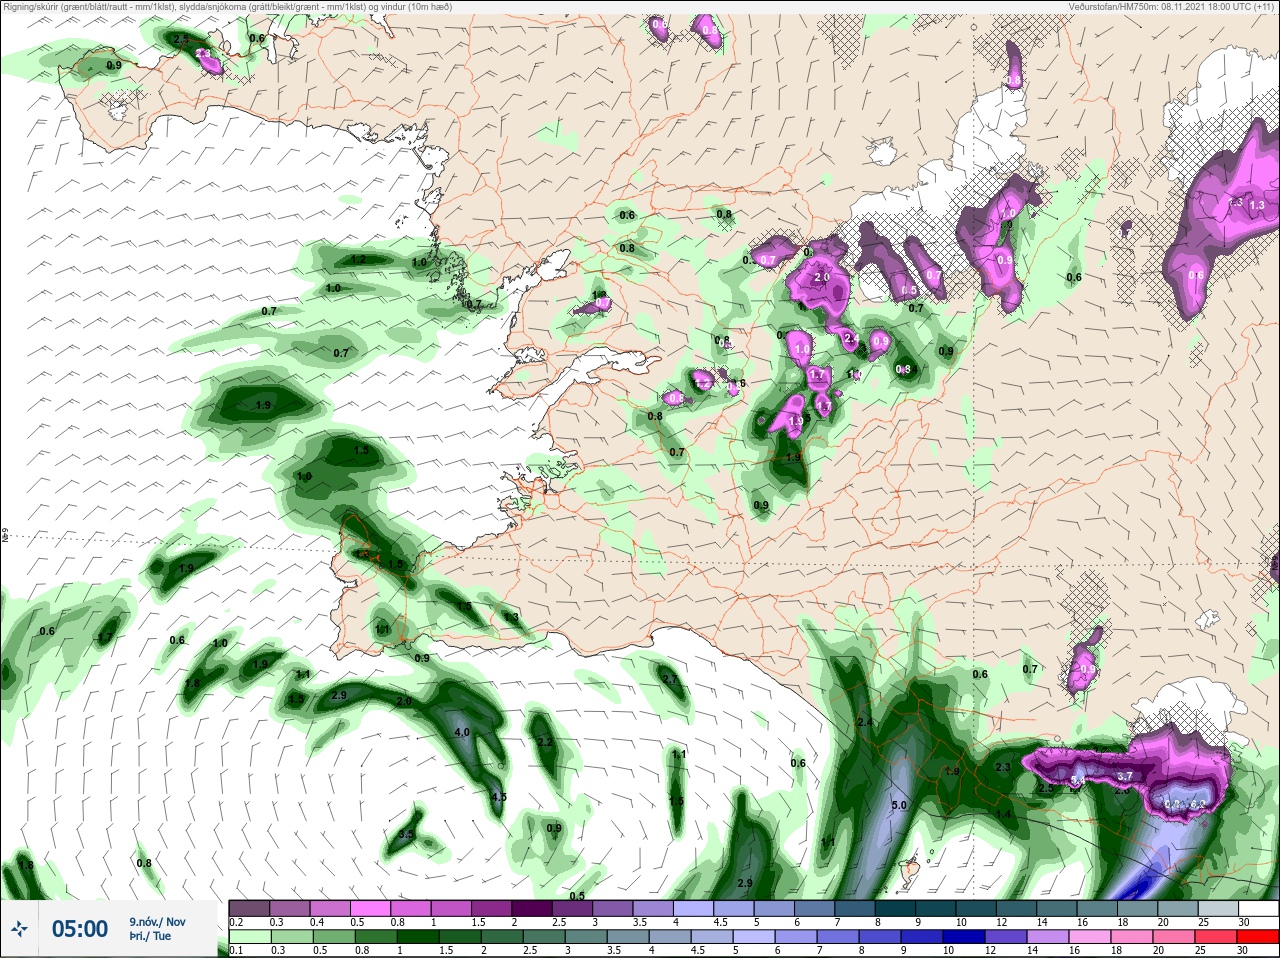
Task: Select the 05:00 forecast time display
Action: (80, 929)
